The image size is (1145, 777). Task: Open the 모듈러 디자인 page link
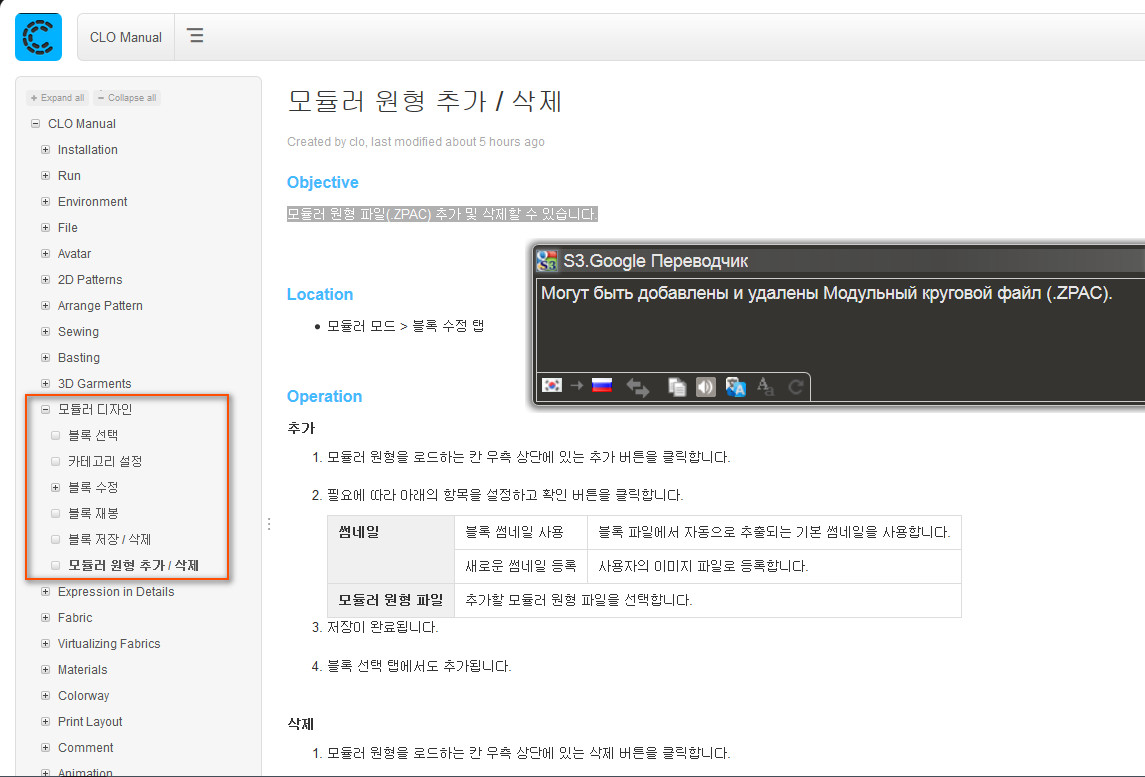95,410
